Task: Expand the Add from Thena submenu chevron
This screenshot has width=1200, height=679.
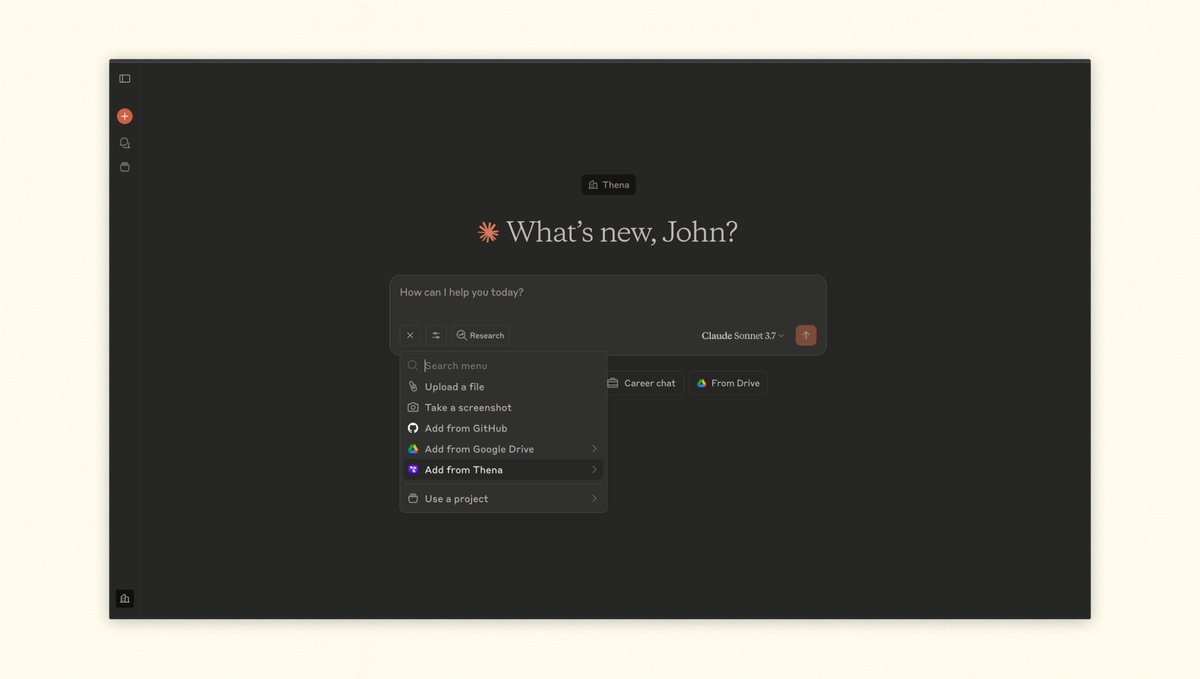Action: coord(594,470)
